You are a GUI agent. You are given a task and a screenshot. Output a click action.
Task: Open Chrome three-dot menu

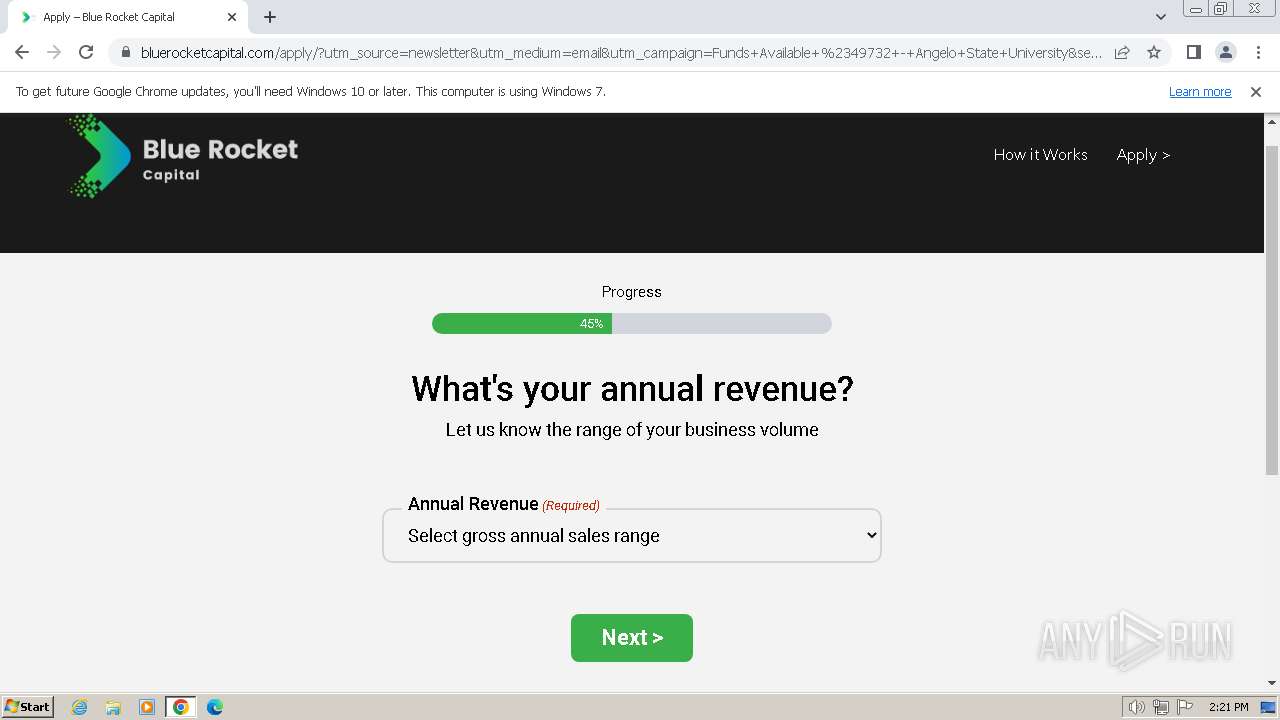(1258, 52)
